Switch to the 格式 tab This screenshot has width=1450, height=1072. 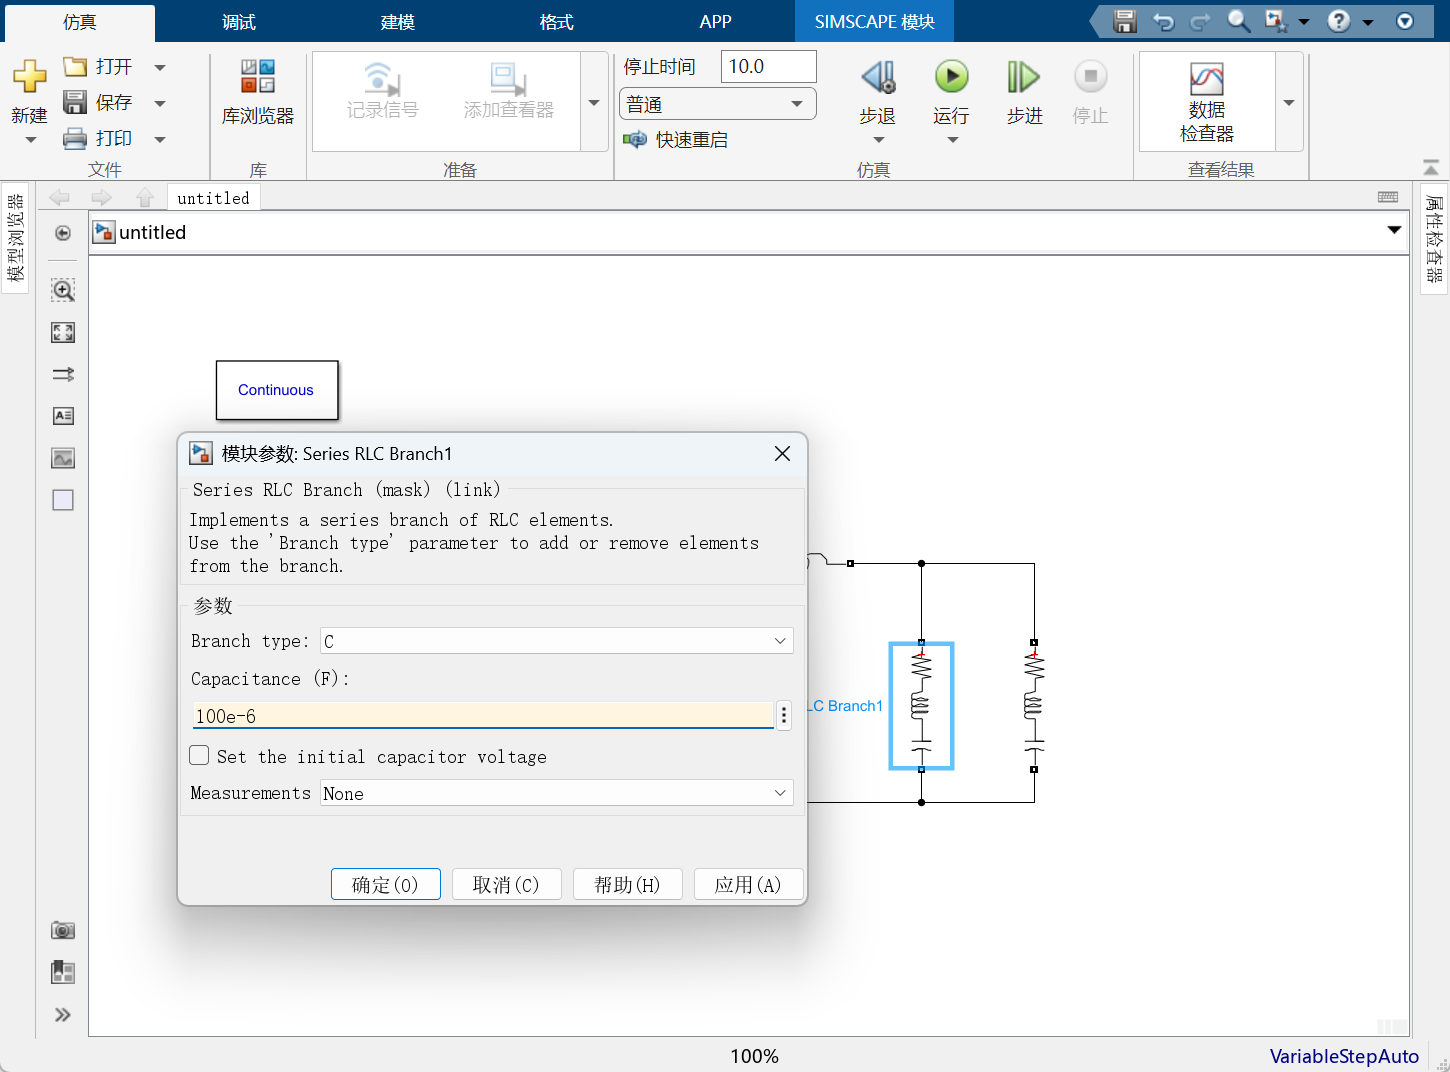[557, 22]
